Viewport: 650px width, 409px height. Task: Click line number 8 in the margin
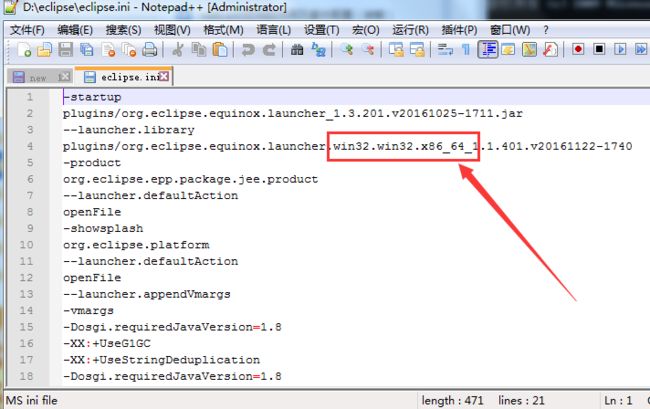(x=30, y=212)
